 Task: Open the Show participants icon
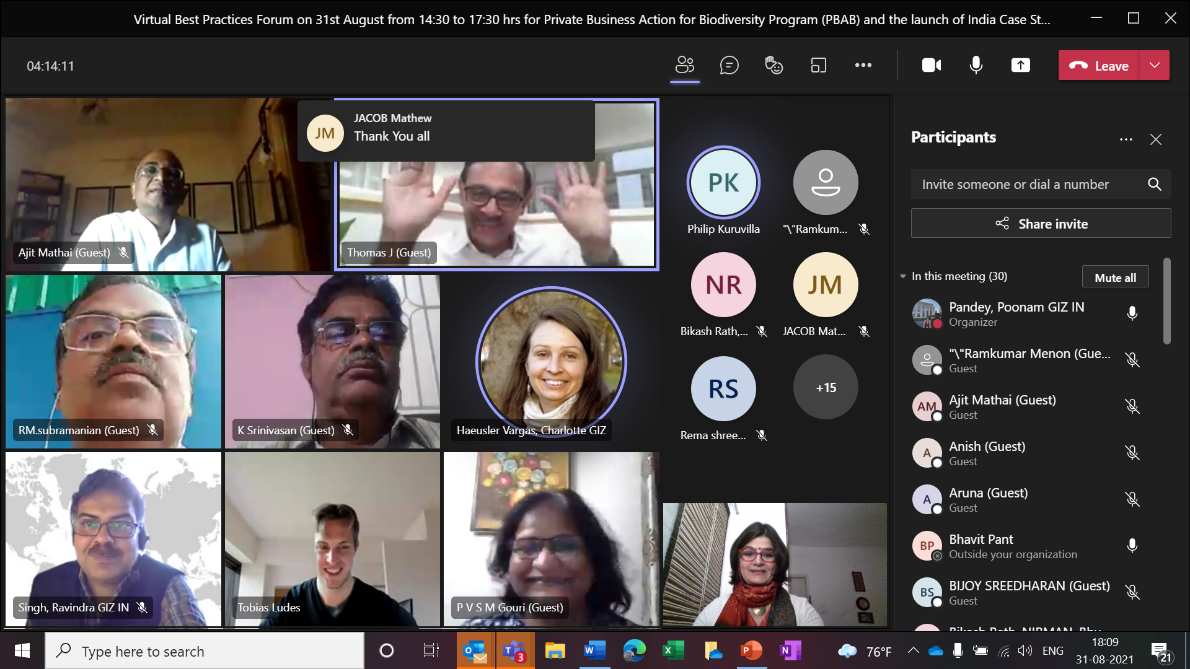(x=684, y=65)
